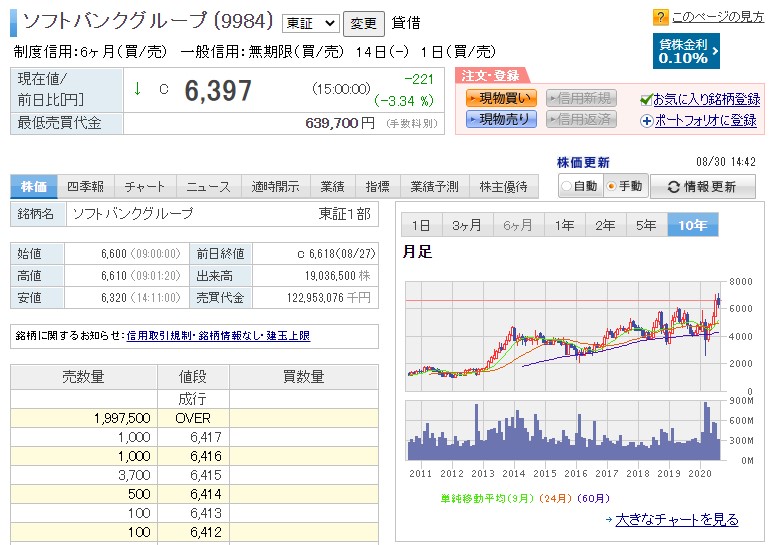The height and width of the screenshot is (545, 769).
Task: Click the ask price 6,413 row
Action: tap(194, 514)
